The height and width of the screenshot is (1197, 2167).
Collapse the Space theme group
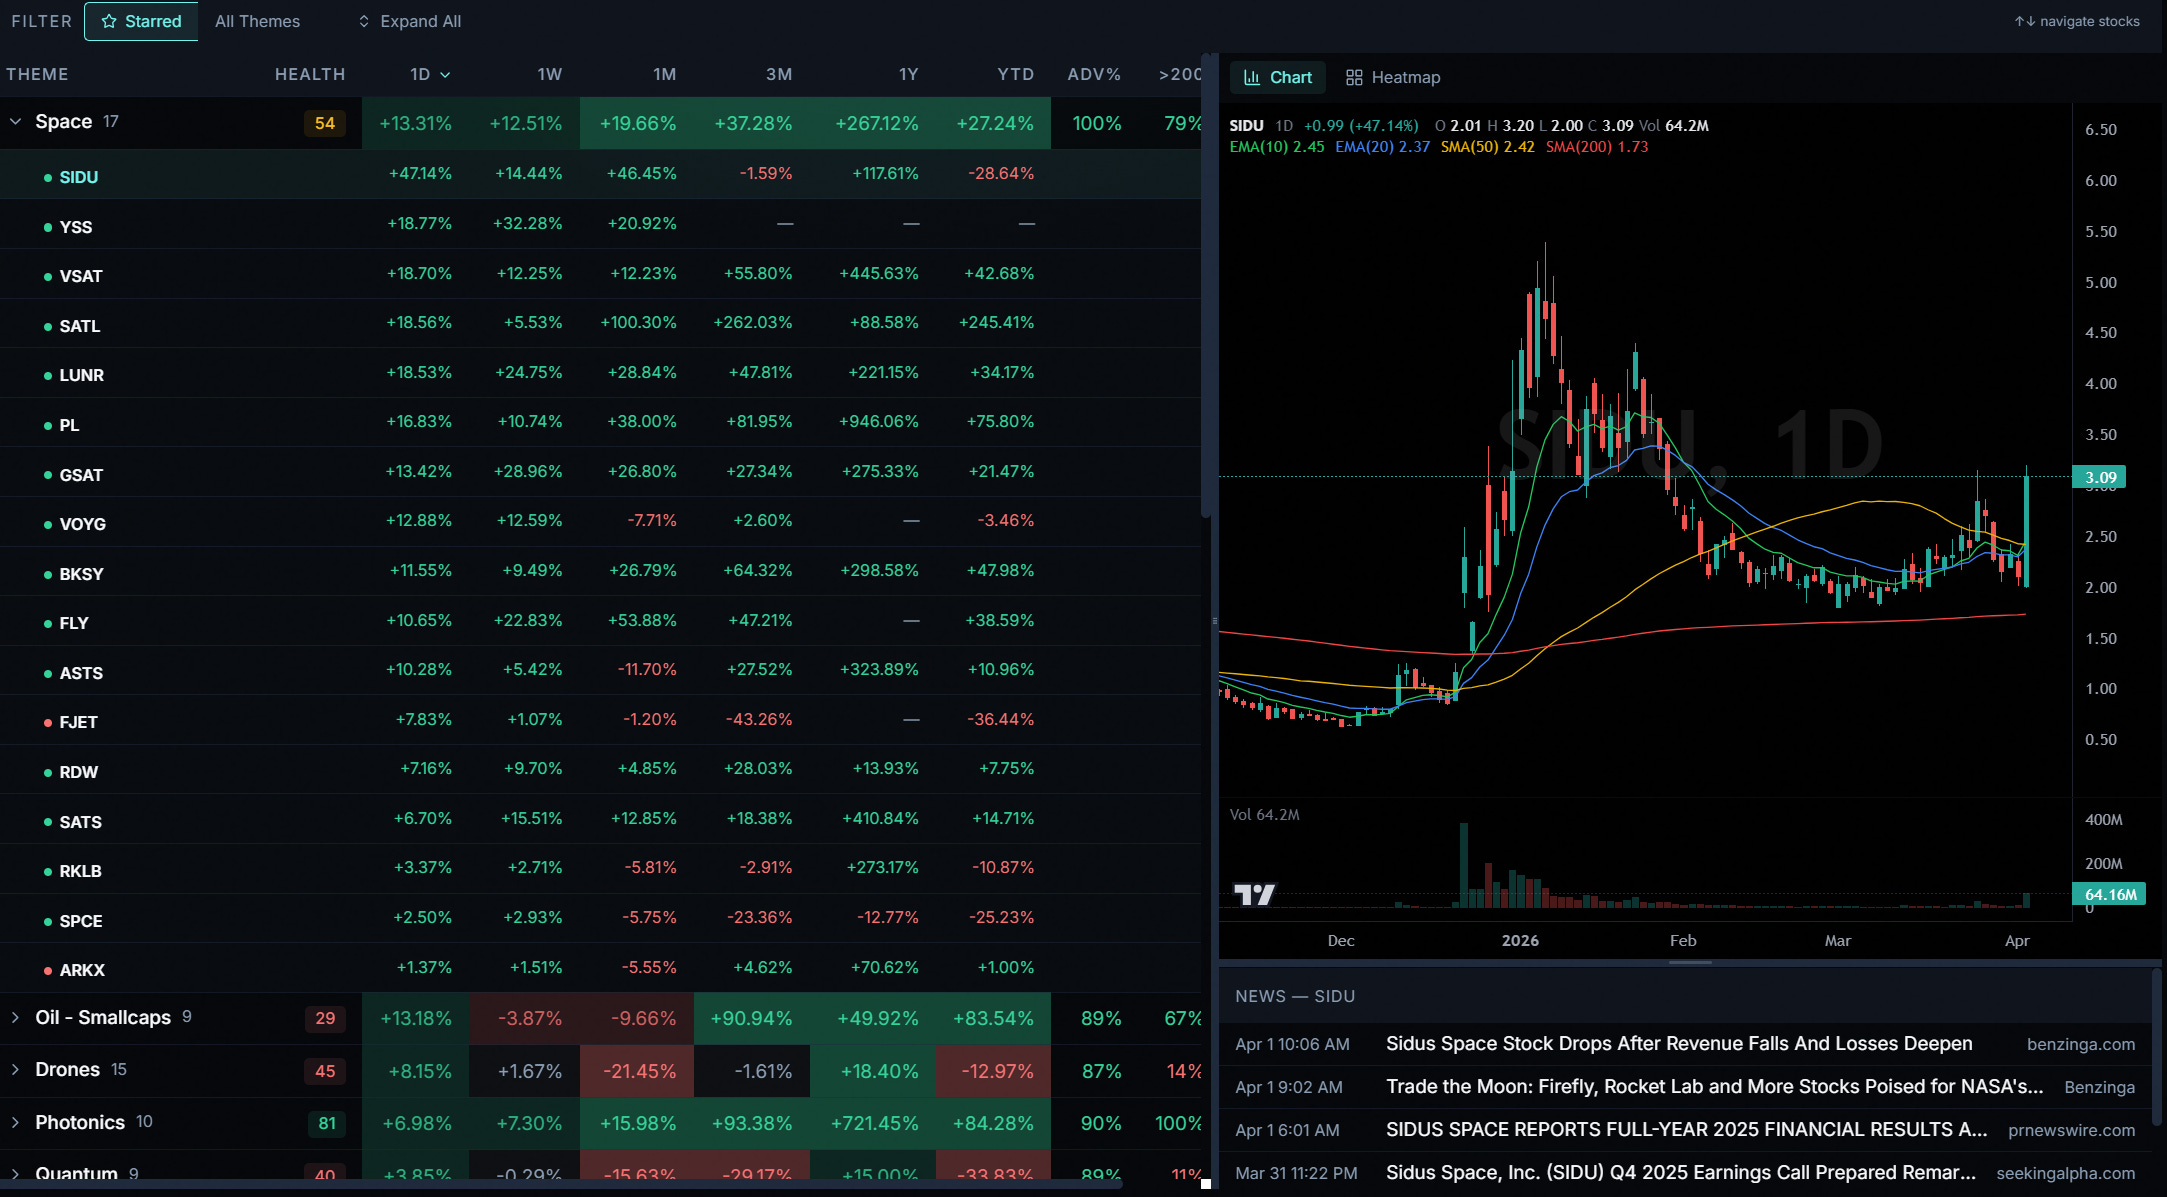pyautogui.click(x=15, y=121)
